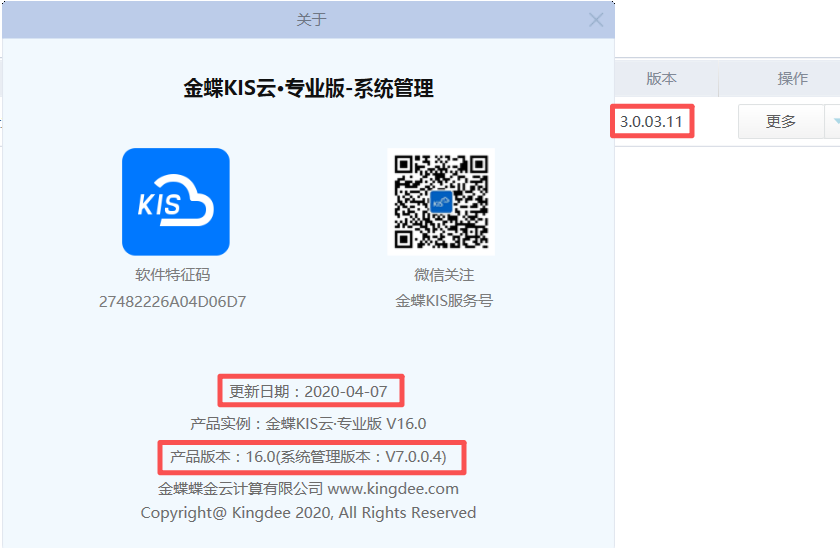Click the 金蝶KIS云·专业版-系统管理 heading
The width and height of the screenshot is (840, 548).
point(308,88)
